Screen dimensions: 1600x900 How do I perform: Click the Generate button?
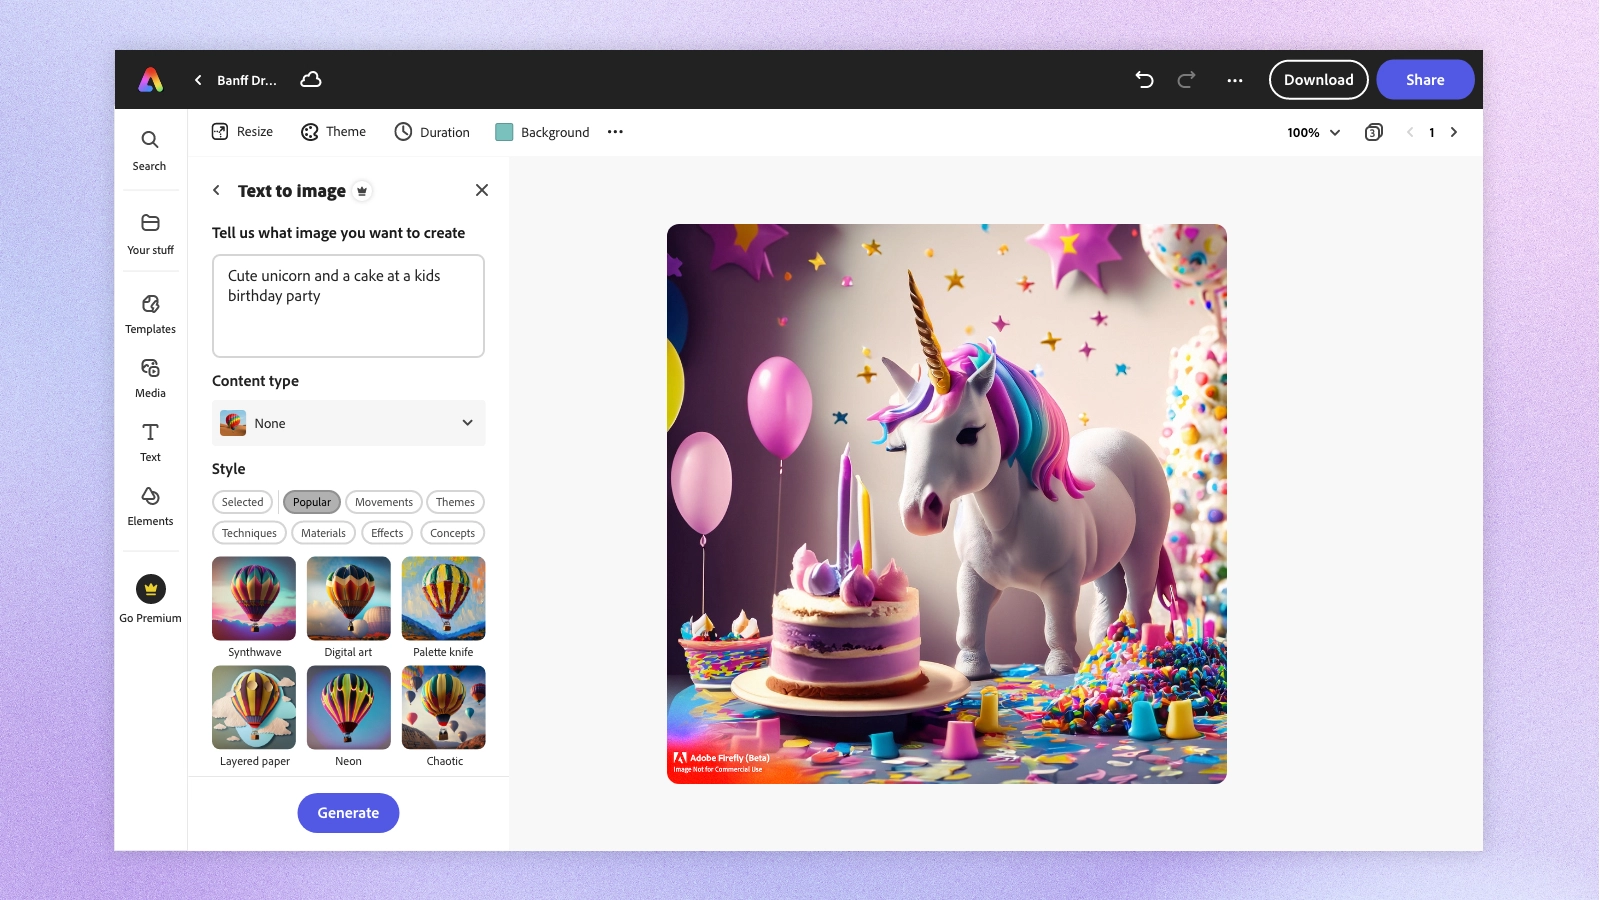pyautogui.click(x=348, y=813)
